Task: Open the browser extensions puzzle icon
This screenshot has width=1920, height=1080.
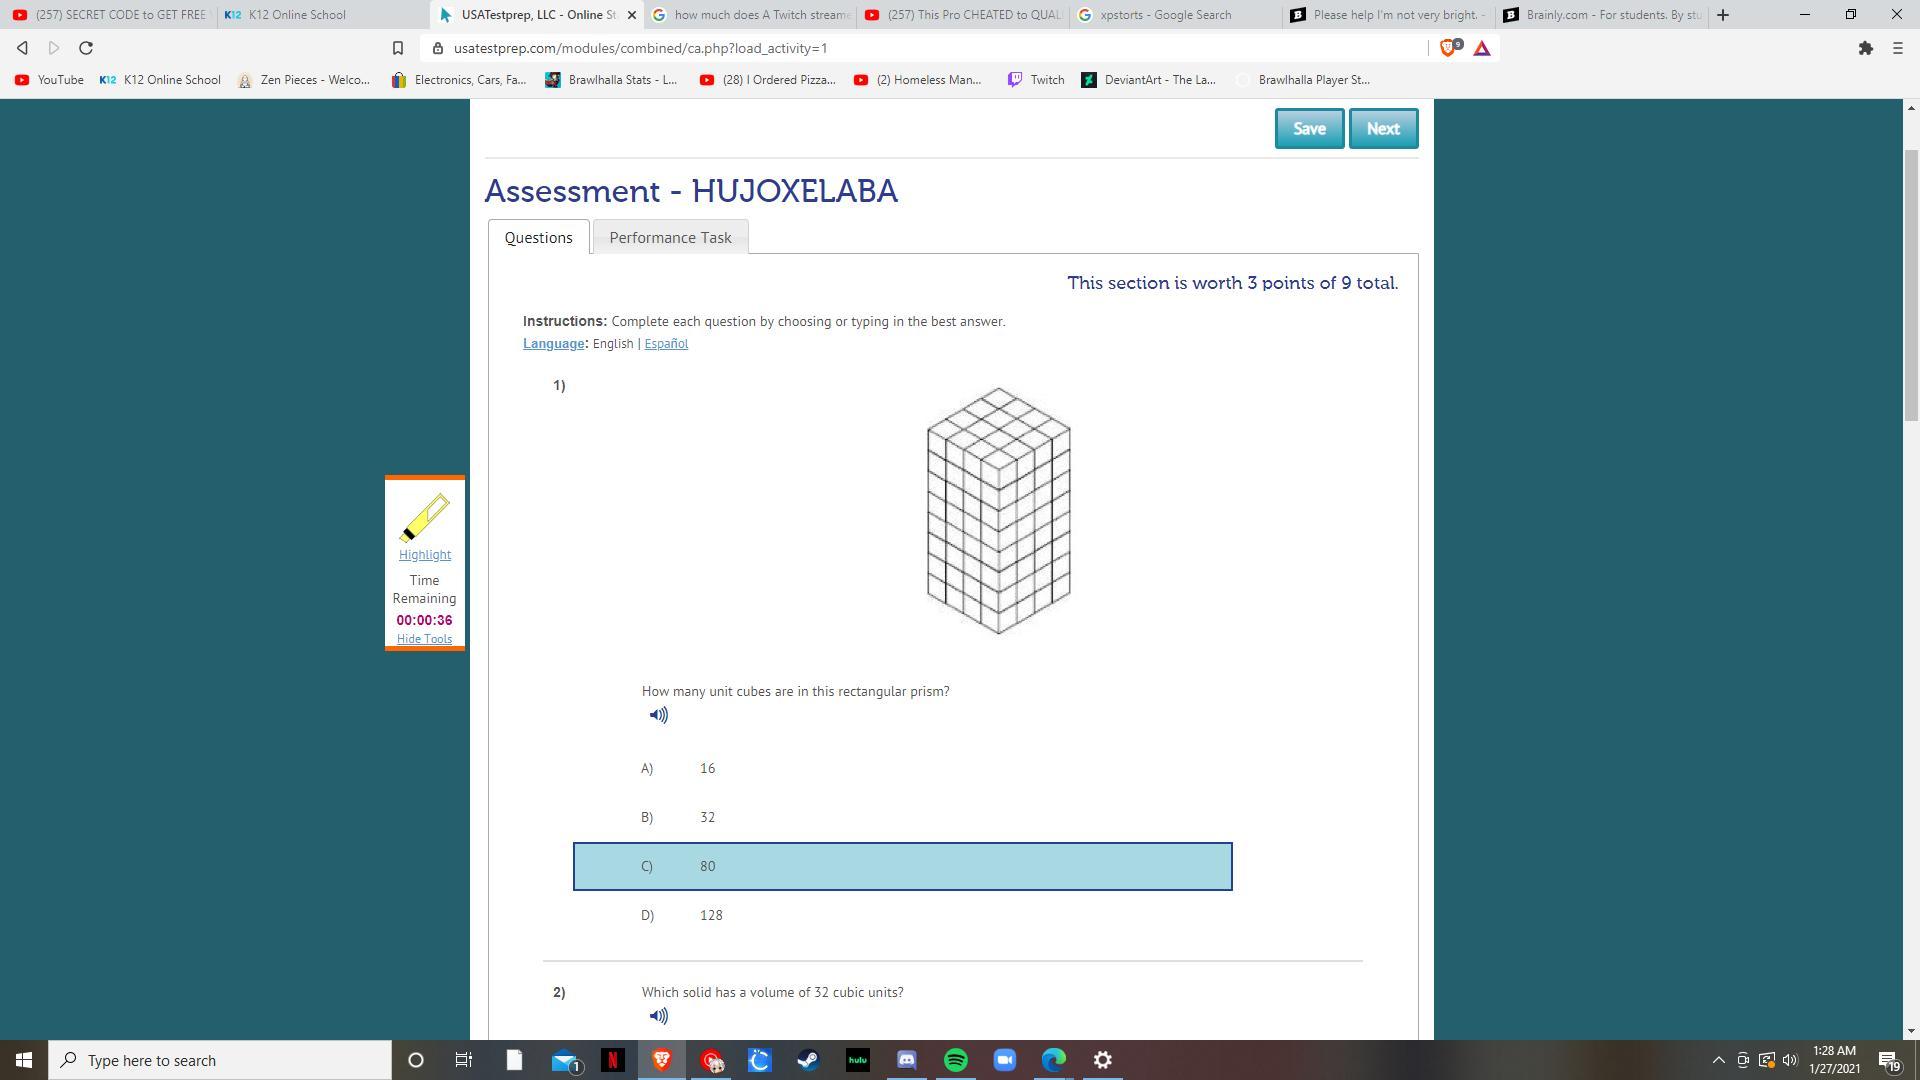Action: (x=1865, y=48)
